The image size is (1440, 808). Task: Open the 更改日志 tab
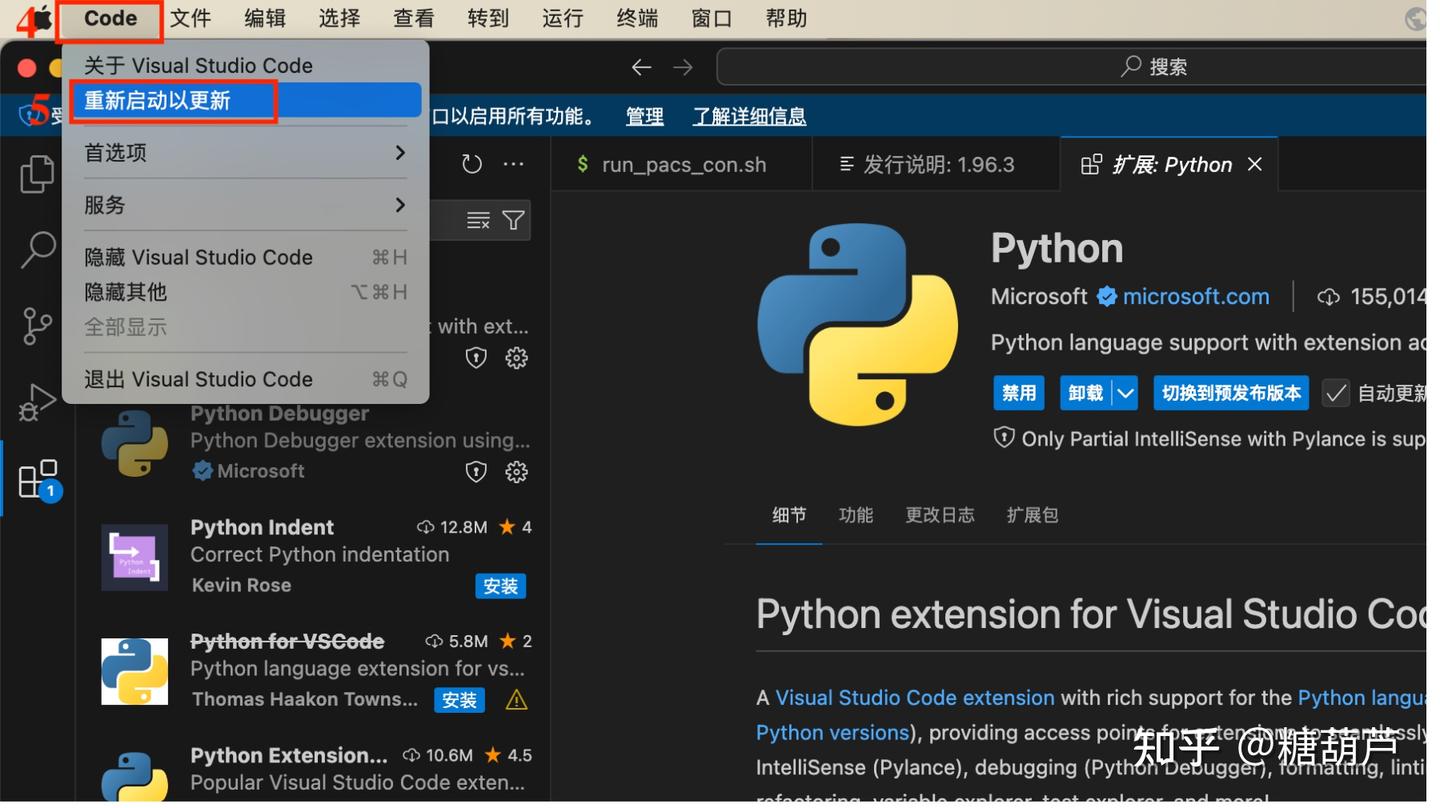[x=940, y=515]
